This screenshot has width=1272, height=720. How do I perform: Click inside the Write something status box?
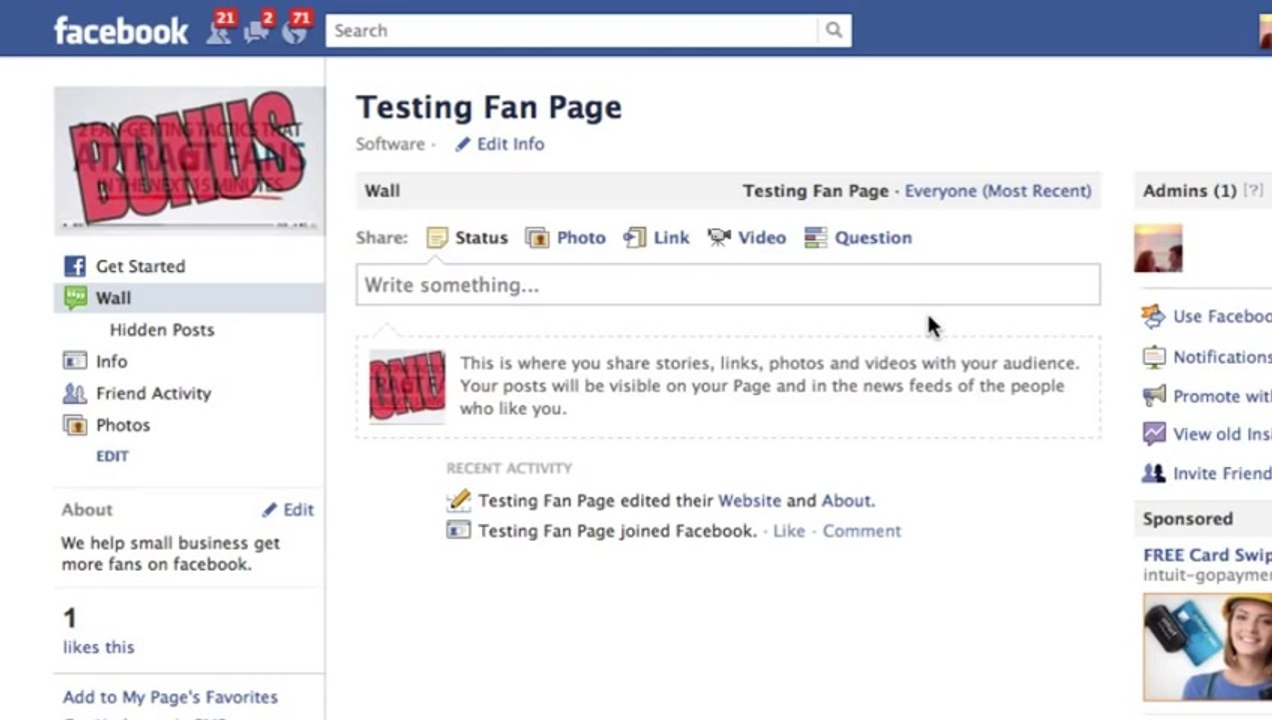point(728,285)
